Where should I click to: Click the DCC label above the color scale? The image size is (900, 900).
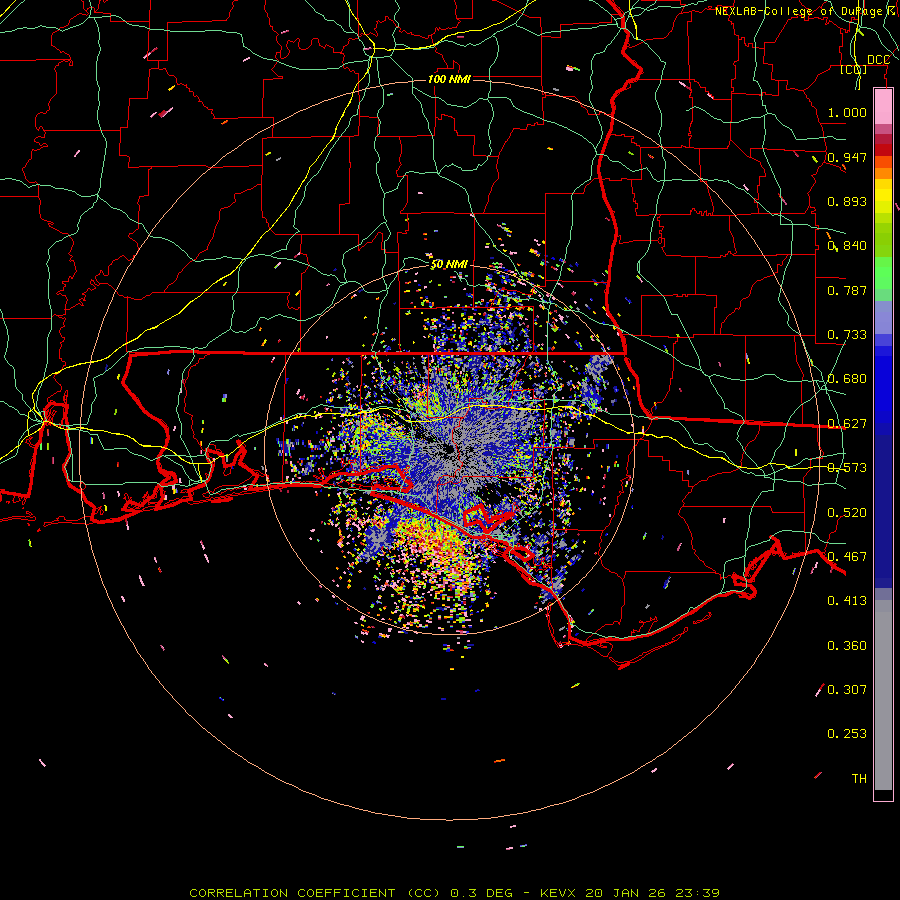click(878, 60)
